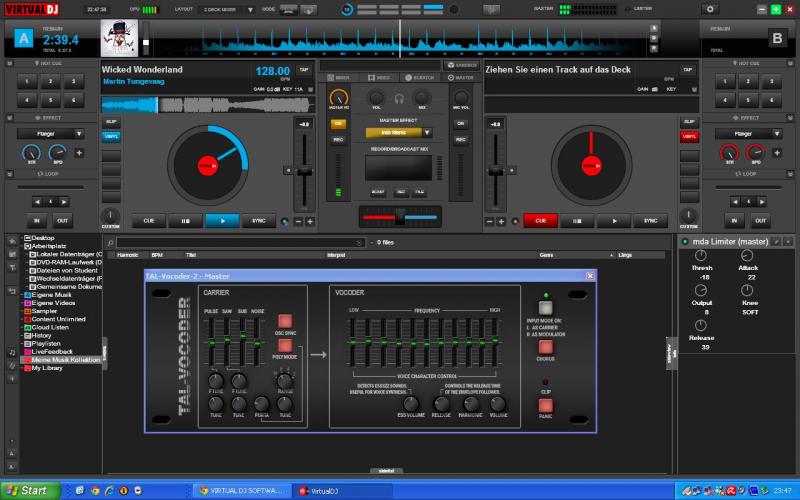Switch to the Mixer tab
This screenshot has height=500, width=800.
click(338, 78)
